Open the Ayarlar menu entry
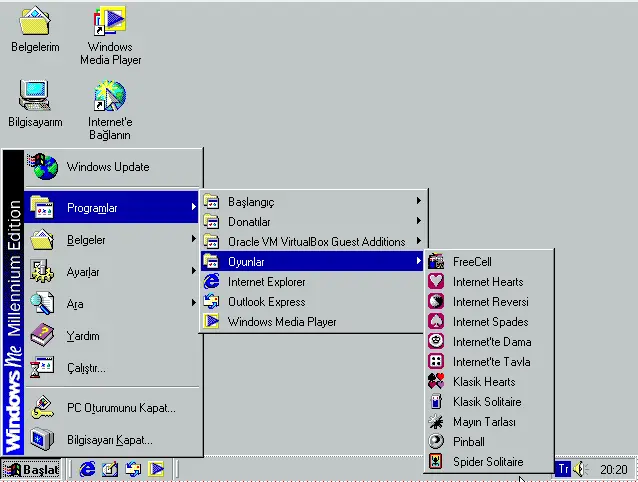This screenshot has height=482, width=638. [x=112, y=272]
